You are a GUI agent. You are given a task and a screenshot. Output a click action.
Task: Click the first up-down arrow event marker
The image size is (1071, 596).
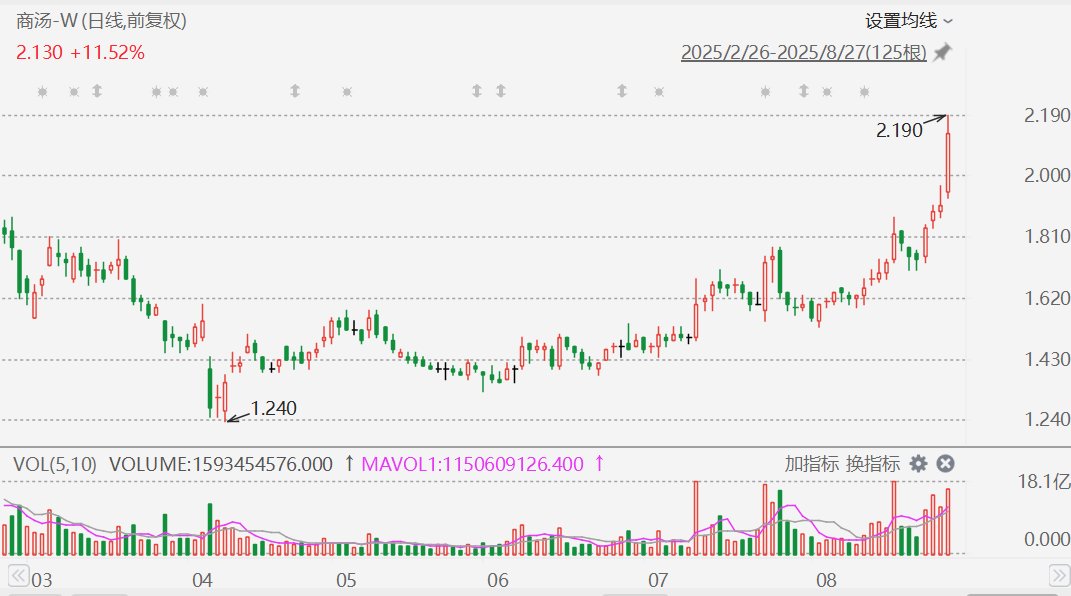[97, 92]
